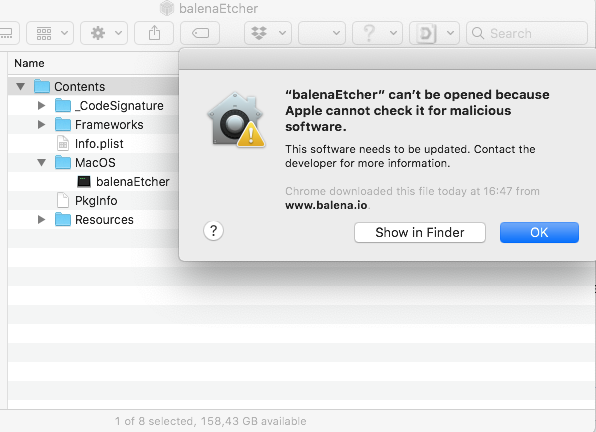This screenshot has width=596, height=432.
Task: Open the blank toolbar dropdown button
Action: tap(322, 33)
